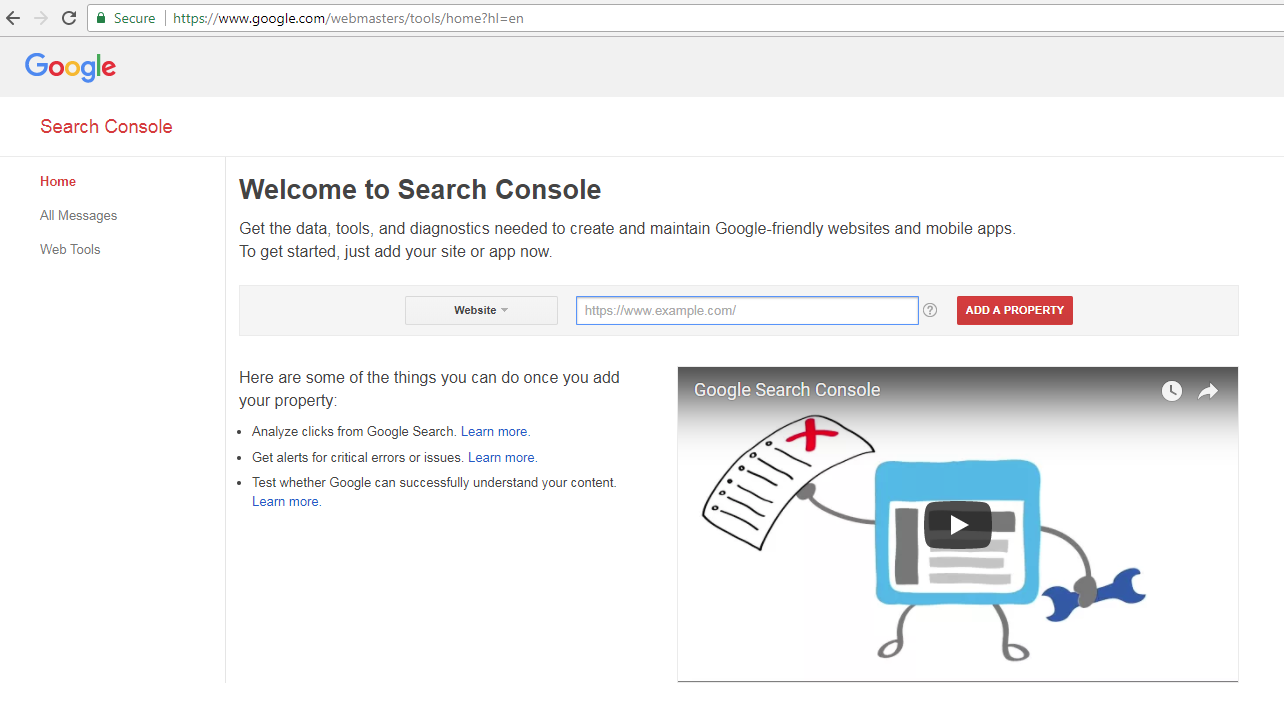Click the property URL input field

pos(747,310)
